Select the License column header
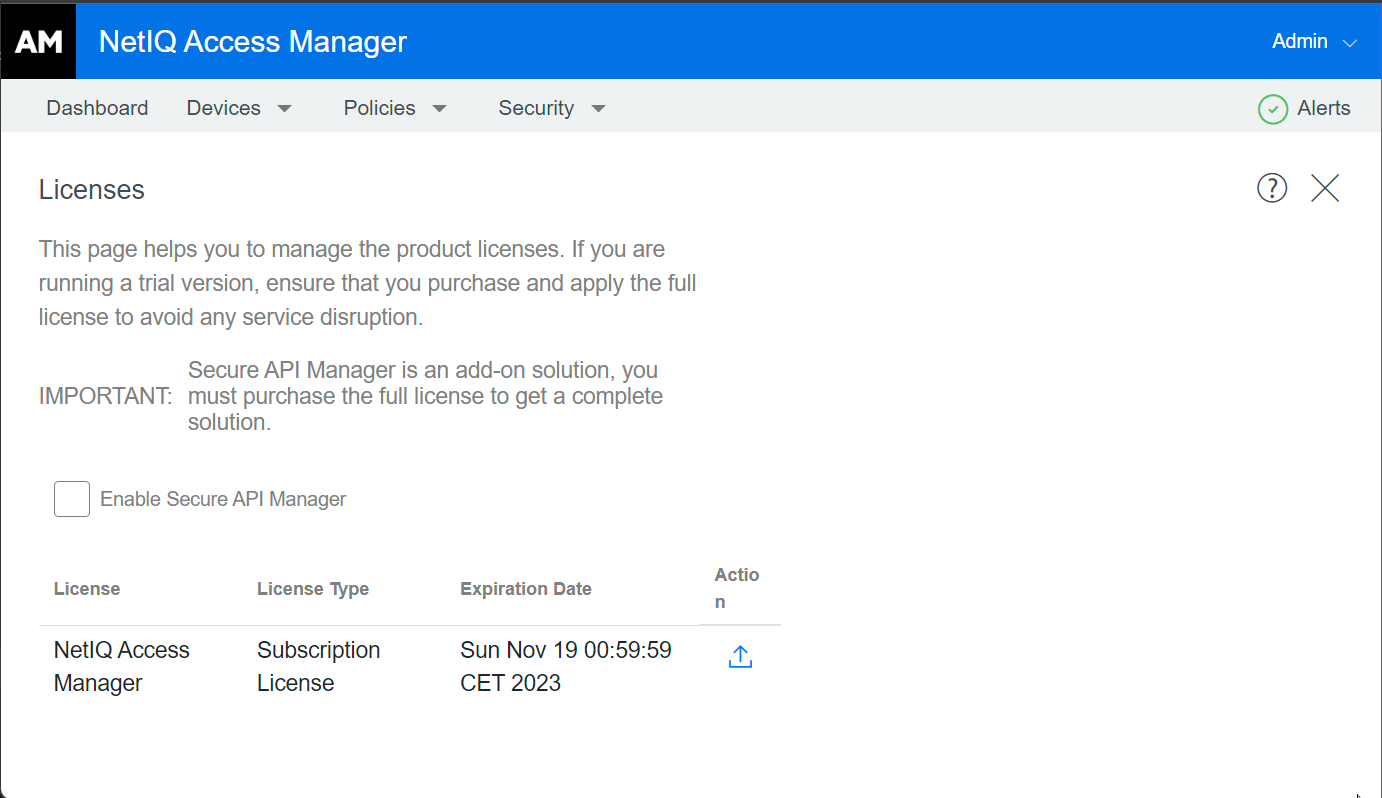The width and height of the screenshot is (1382, 798). tap(87, 588)
